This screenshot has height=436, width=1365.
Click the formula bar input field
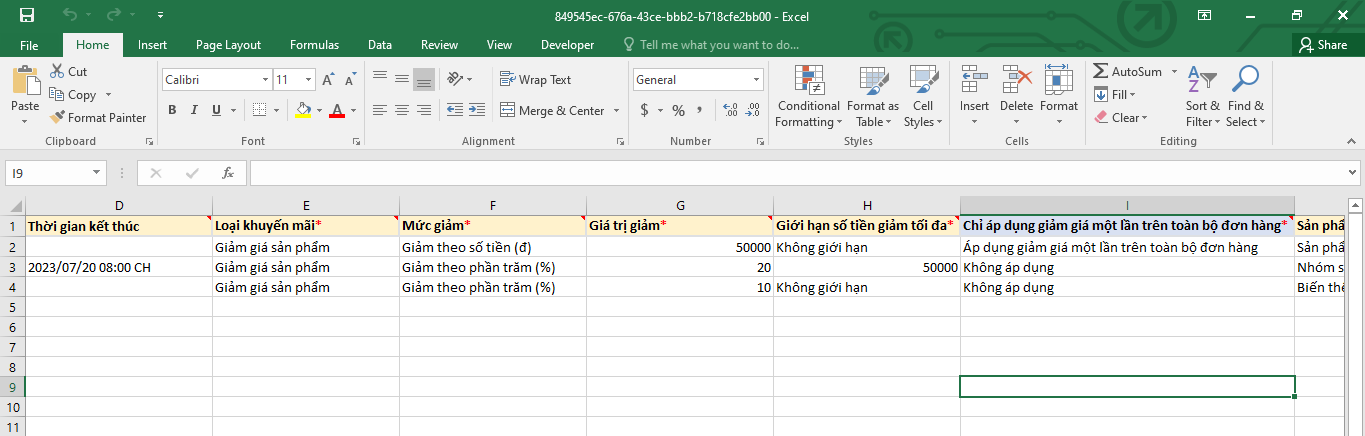[800, 173]
